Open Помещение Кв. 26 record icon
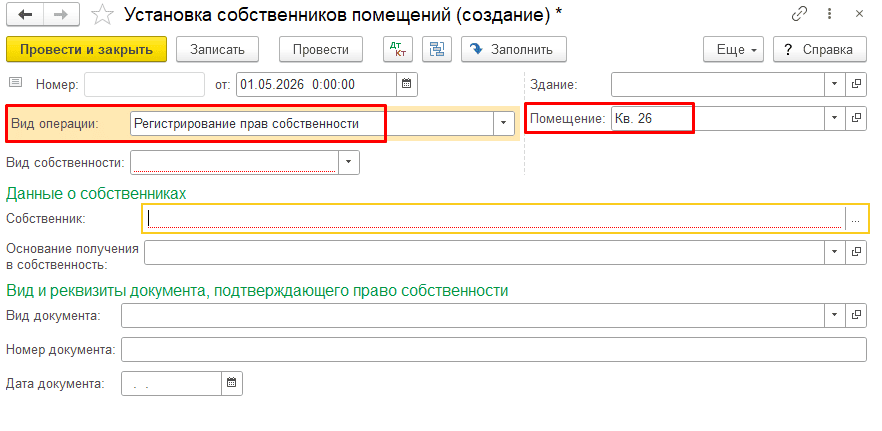The width and height of the screenshot is (882, 431). pyautogui.click(x=856, y=118)
